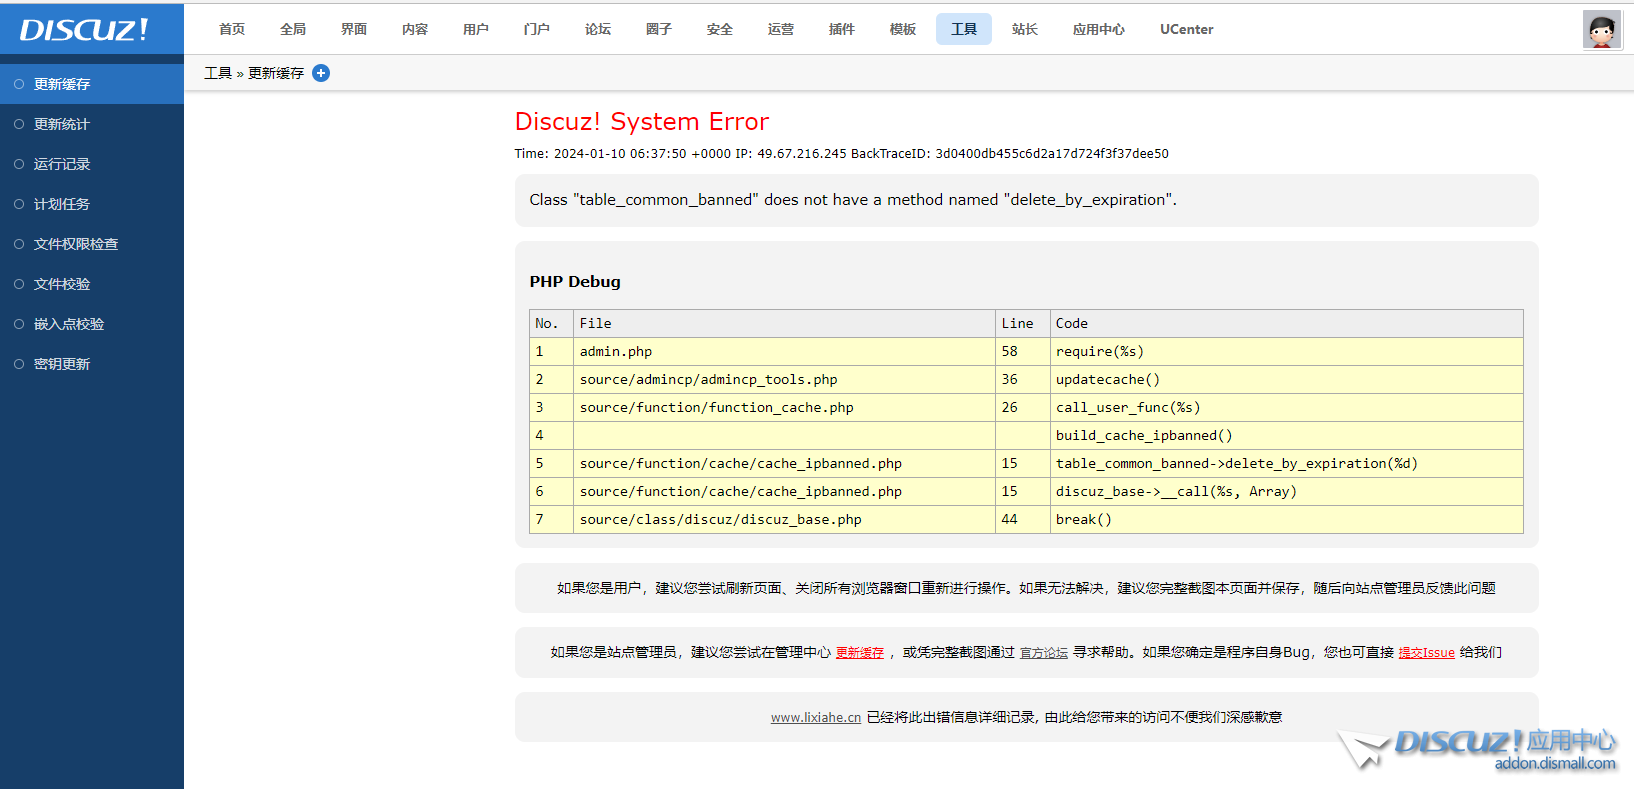Switch to the 首页 top menu

(x=232, y=29)
